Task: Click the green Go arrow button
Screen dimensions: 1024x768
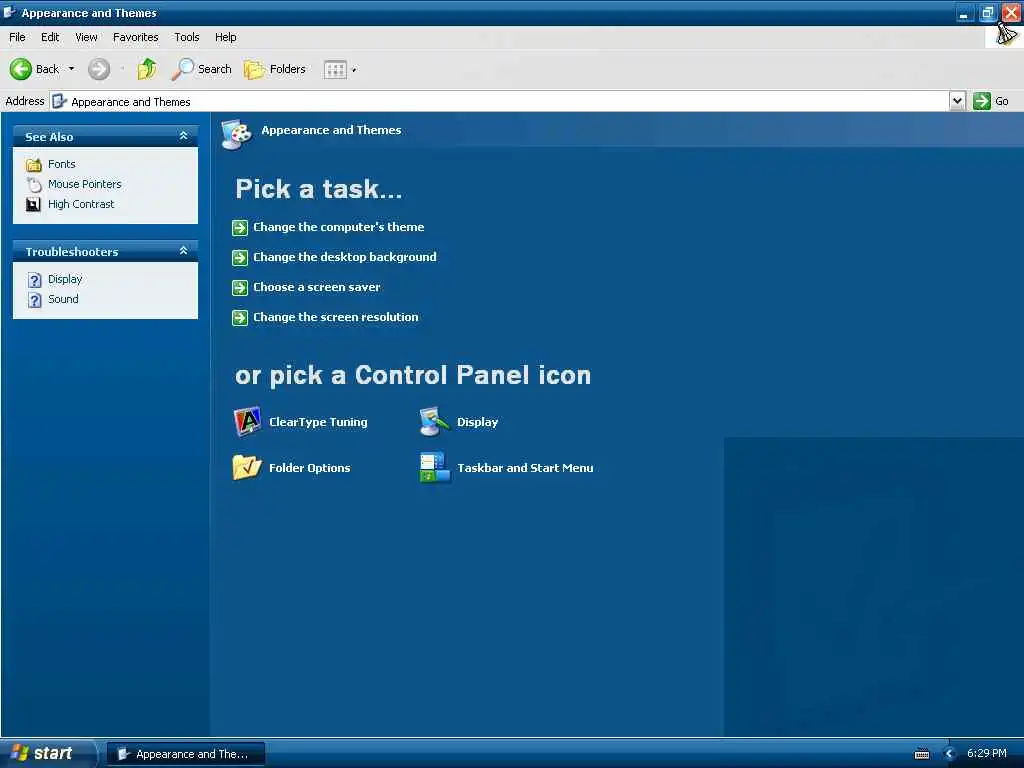Action: 982,101
